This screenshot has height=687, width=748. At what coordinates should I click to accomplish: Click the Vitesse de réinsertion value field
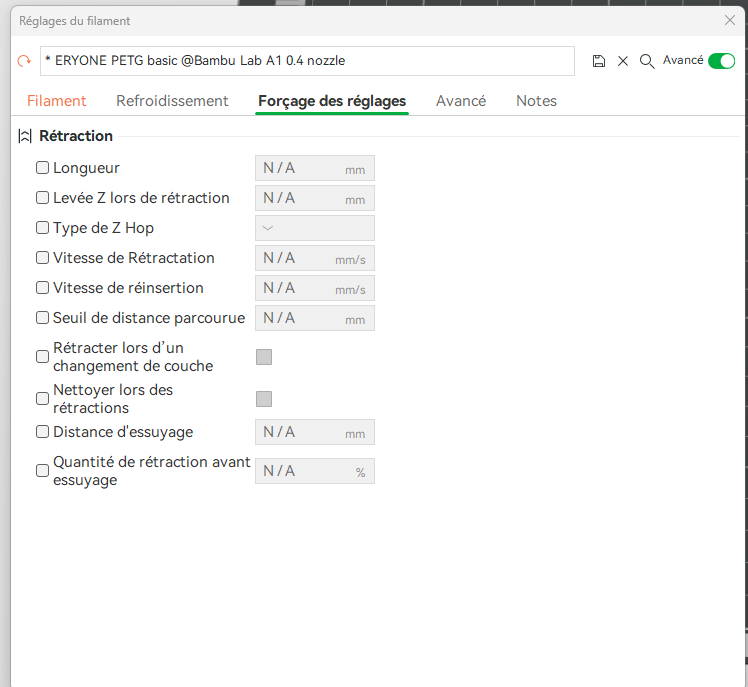tap(315, 288)
